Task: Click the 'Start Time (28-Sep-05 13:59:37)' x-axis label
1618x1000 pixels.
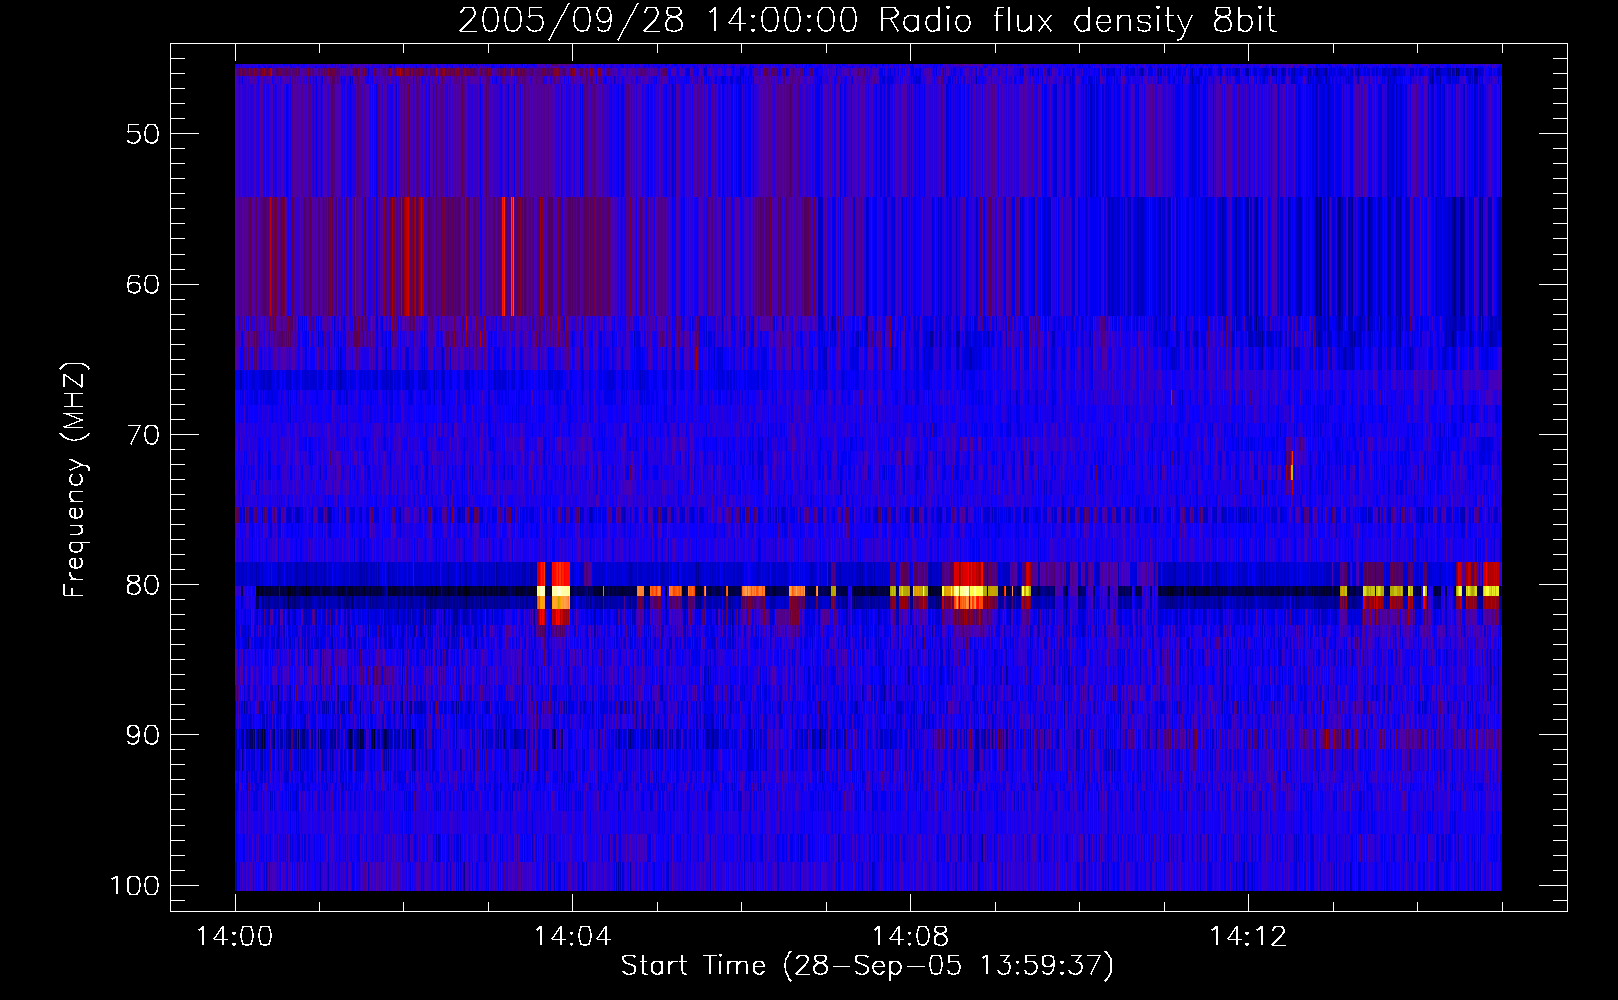Action: [x=867, y=966]
